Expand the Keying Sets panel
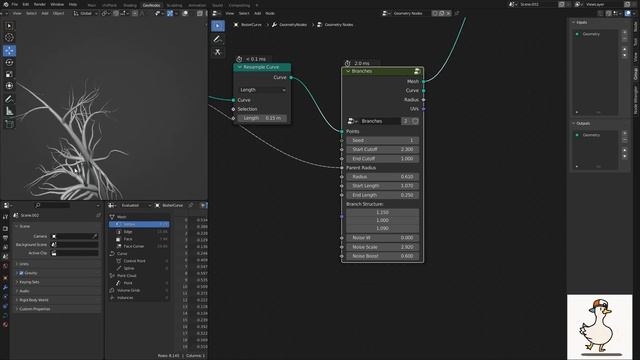 58,282
